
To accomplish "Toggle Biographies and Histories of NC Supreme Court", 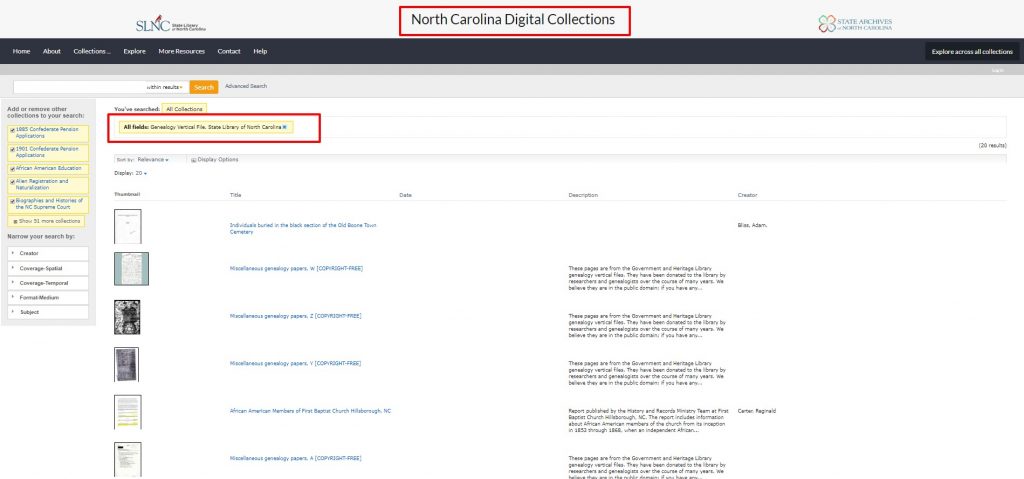I will point(12,201).
